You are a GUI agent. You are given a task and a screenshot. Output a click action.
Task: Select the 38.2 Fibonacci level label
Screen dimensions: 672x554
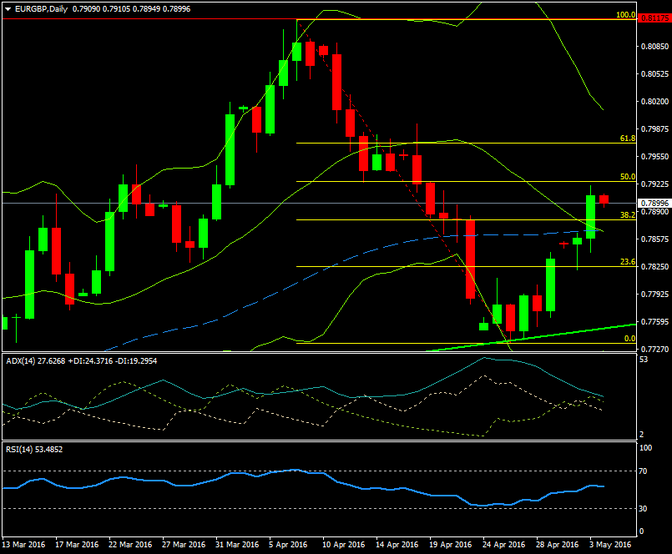(626, 215)
